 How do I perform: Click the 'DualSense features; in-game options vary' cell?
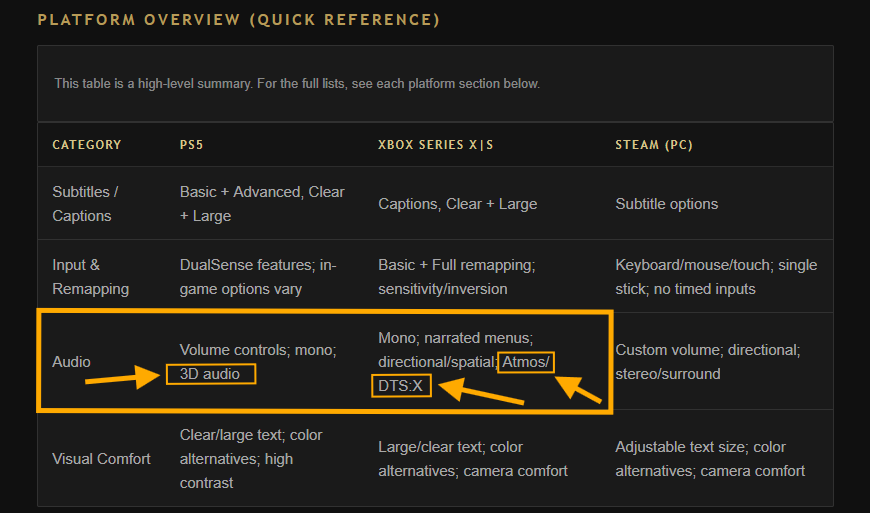point(258,277)
